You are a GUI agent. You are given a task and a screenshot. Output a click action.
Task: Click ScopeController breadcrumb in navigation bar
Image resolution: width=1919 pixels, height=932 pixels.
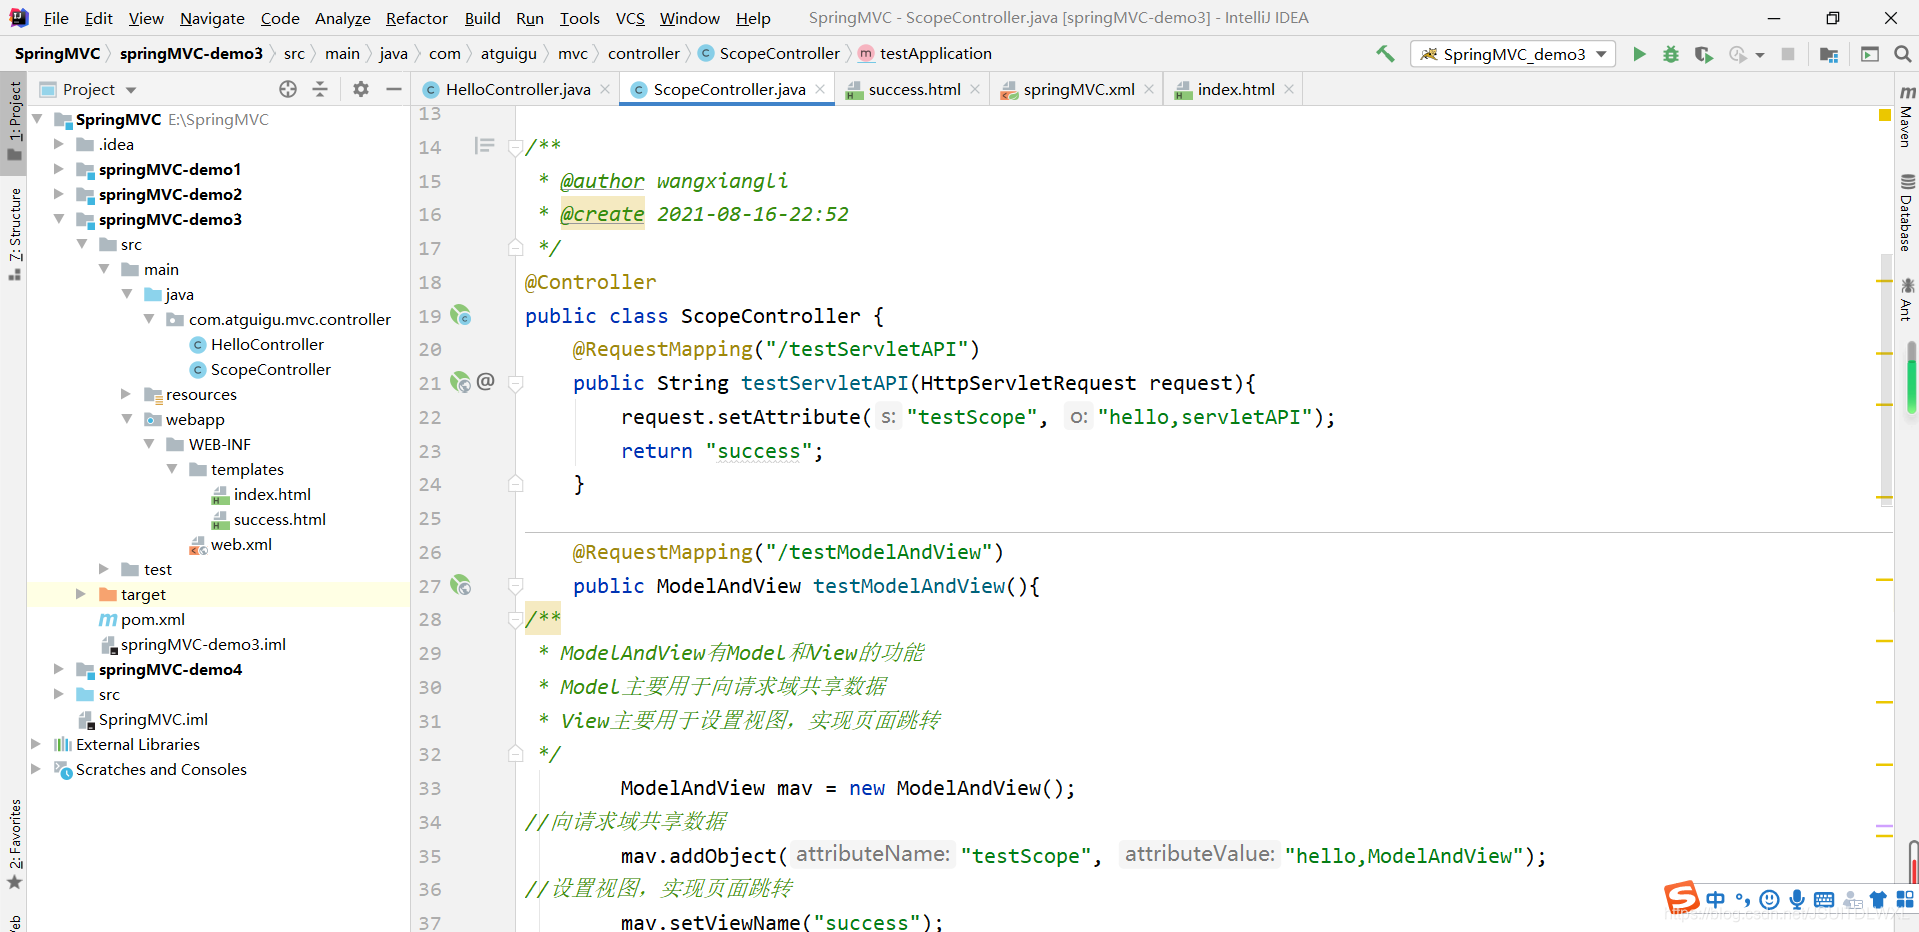coord(779,54)
